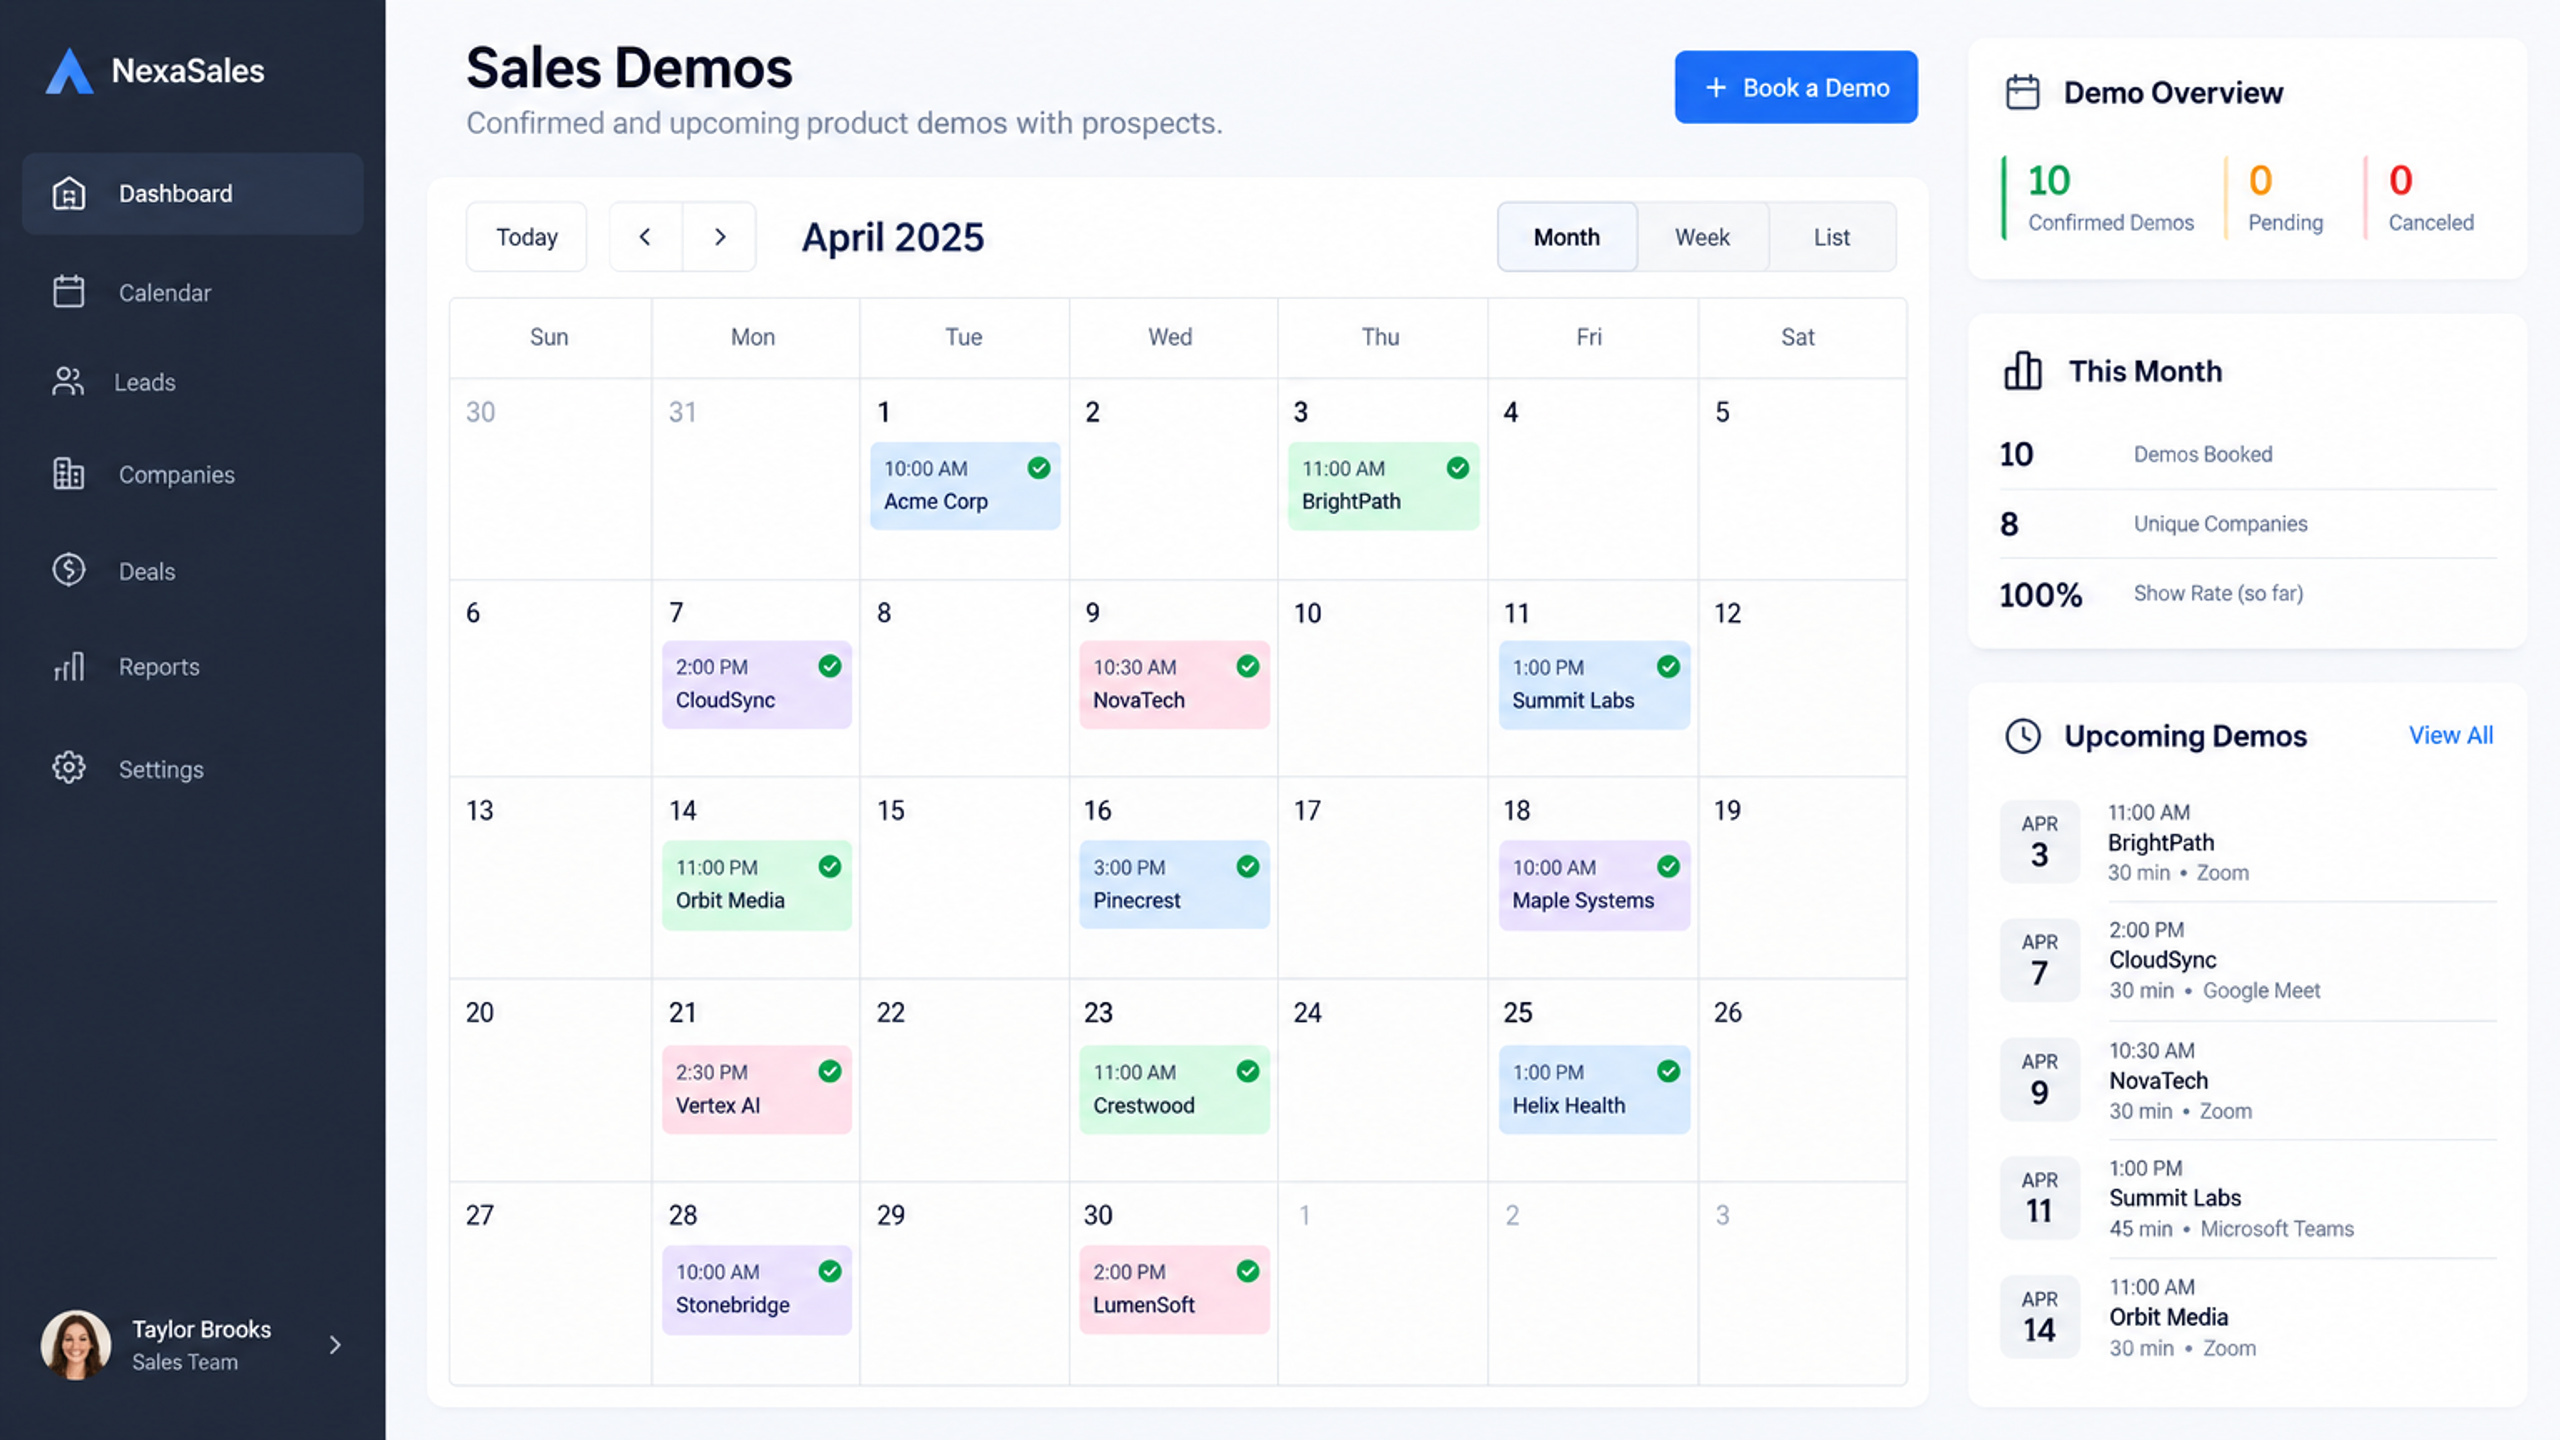Select the APR 11 date badge
Image resolution: width=2560 pixels, height=1440 pixels.
tap(2039, 1198)
